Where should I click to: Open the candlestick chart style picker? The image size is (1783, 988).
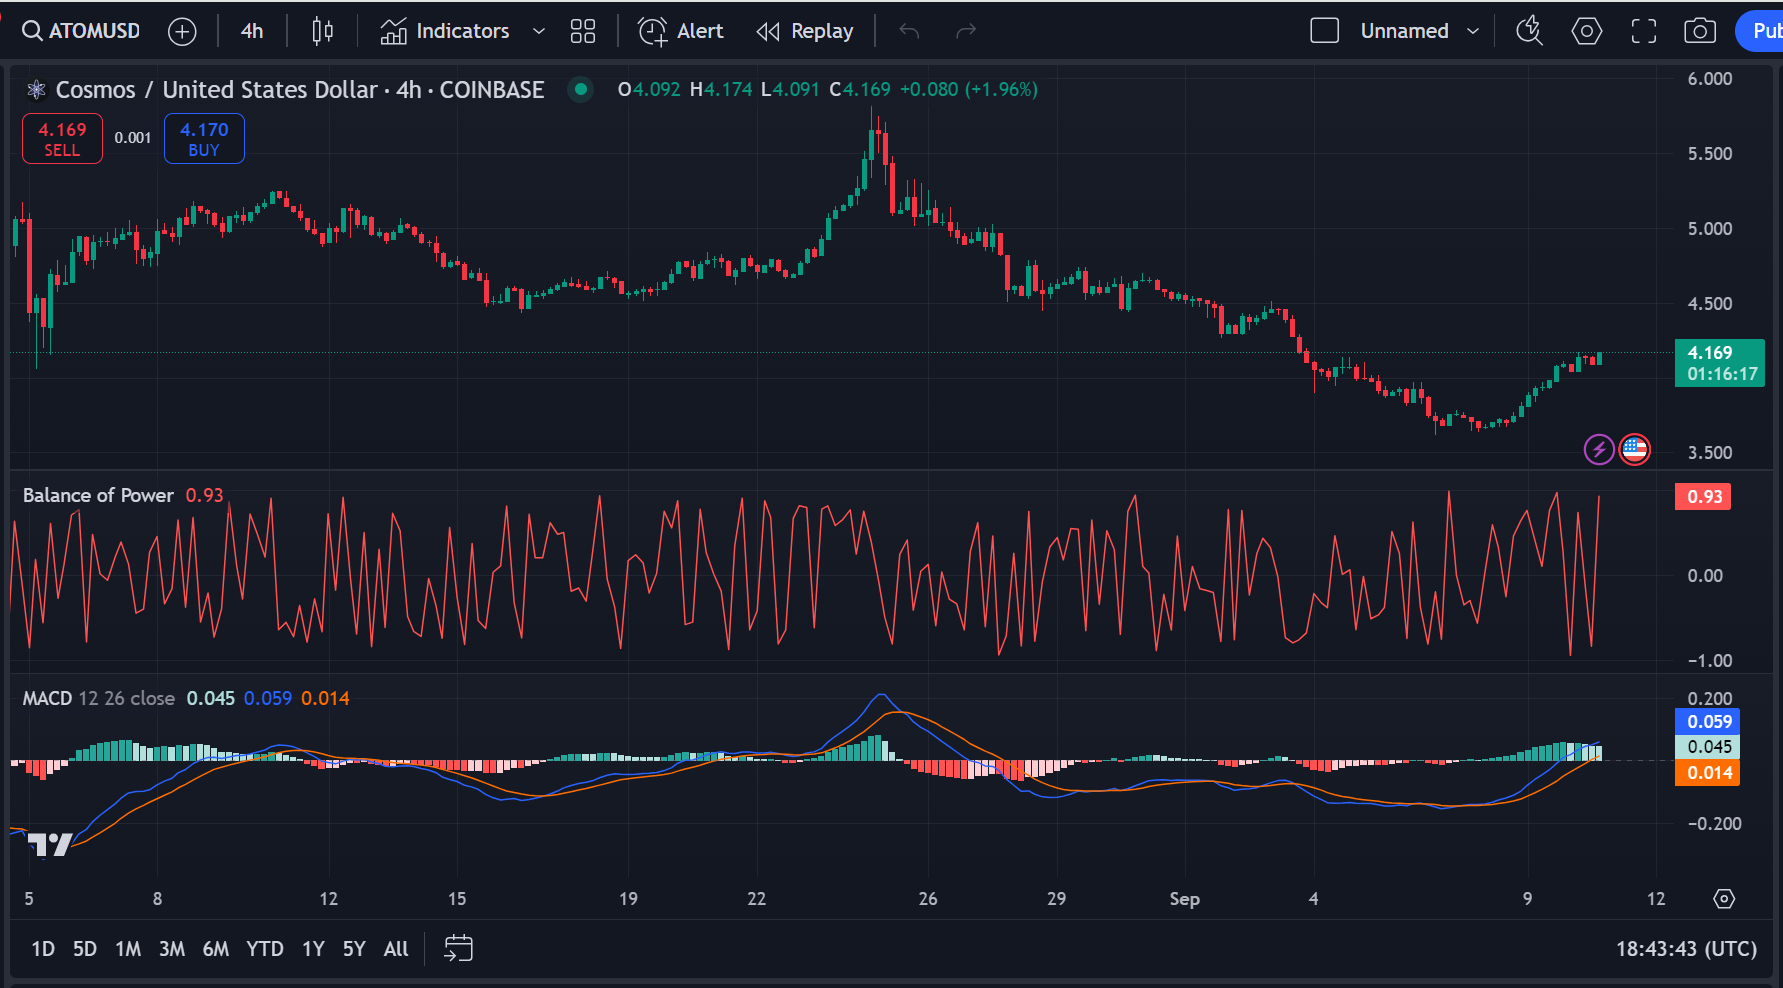coord(322,31)
